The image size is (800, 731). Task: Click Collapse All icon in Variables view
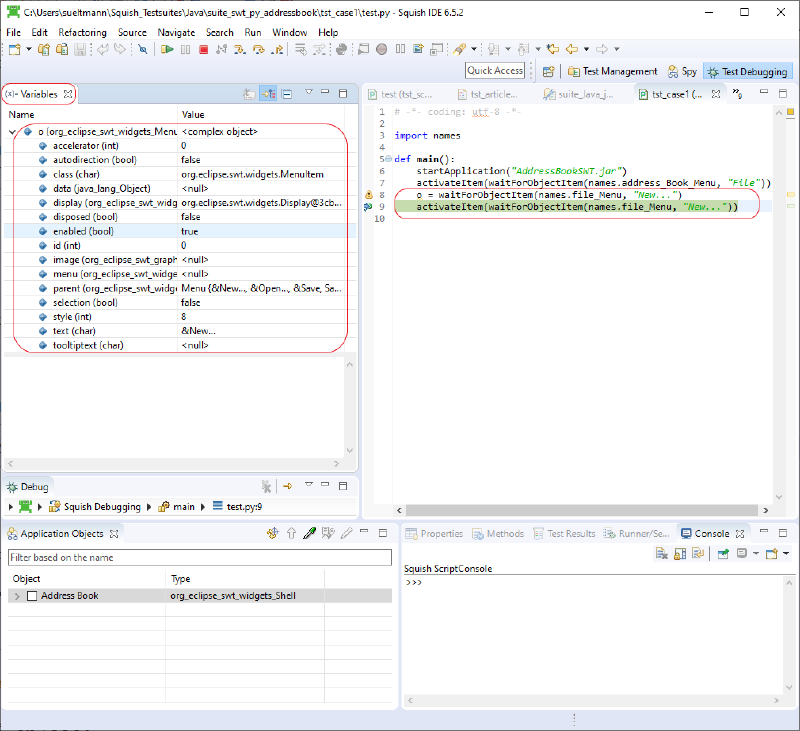coord(287,93)
